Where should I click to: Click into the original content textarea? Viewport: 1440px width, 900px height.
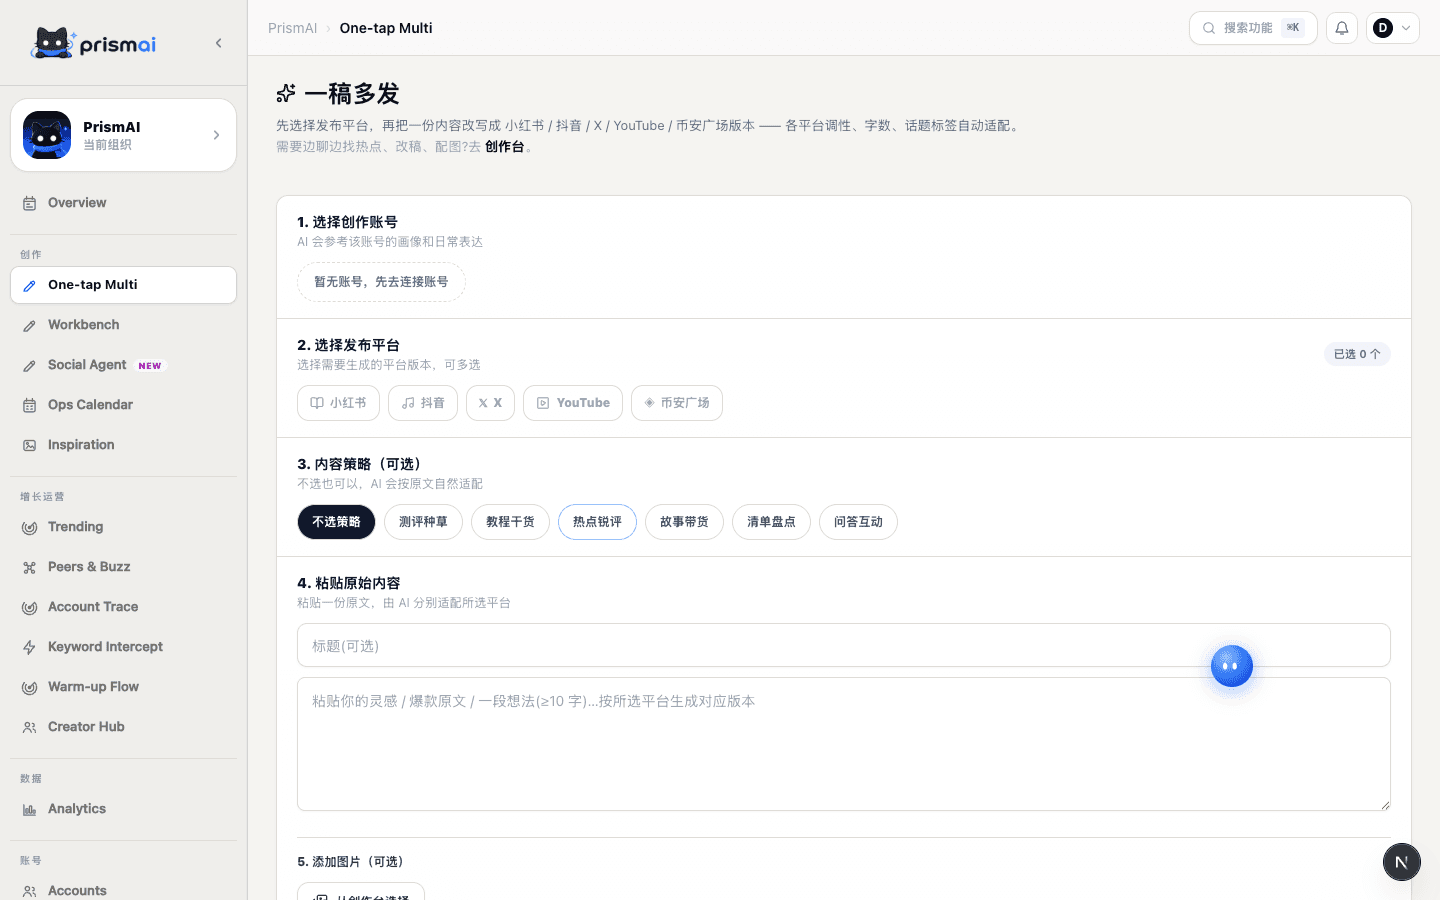[844, 744]
